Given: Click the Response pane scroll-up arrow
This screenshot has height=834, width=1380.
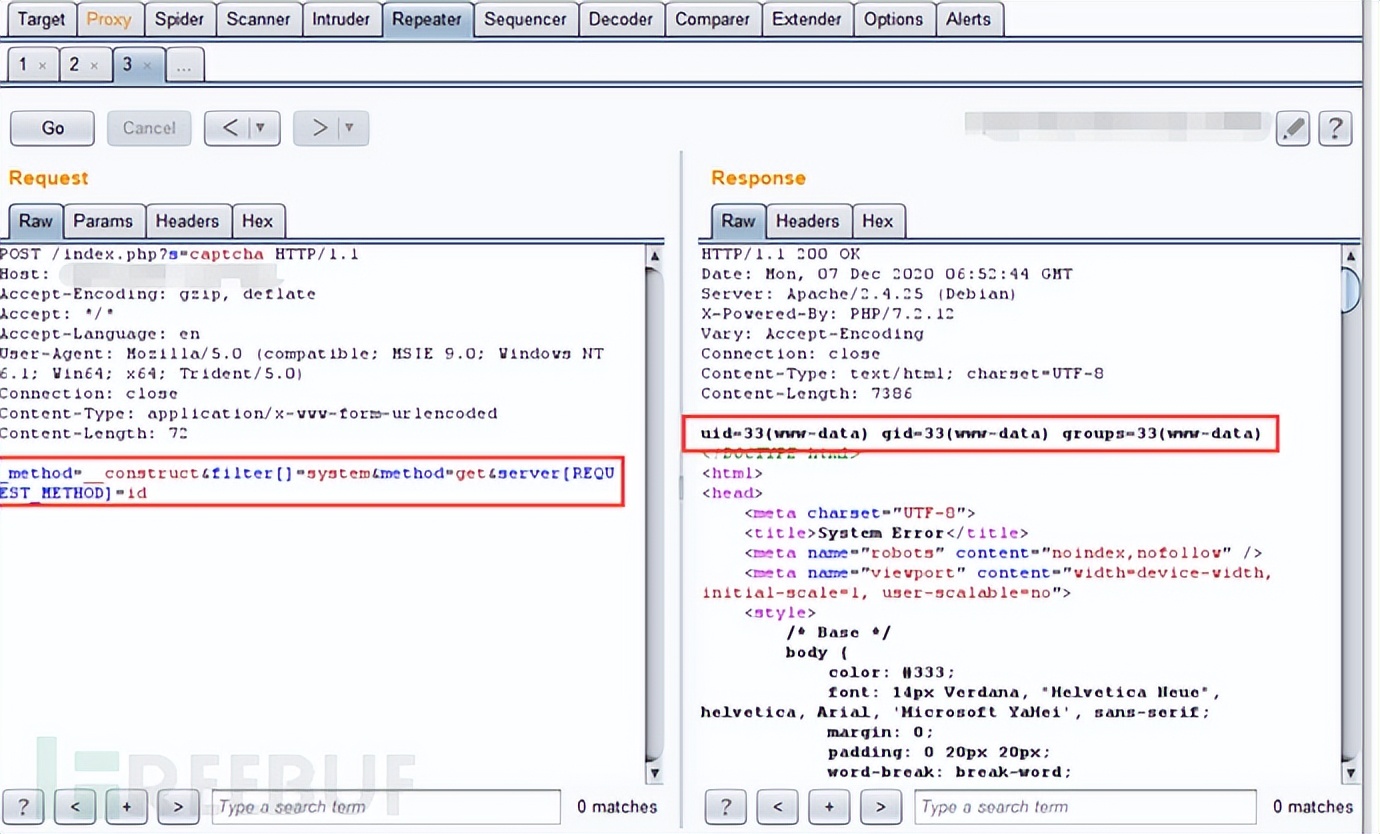Looking at the screenshot, I should point(1351,256).
